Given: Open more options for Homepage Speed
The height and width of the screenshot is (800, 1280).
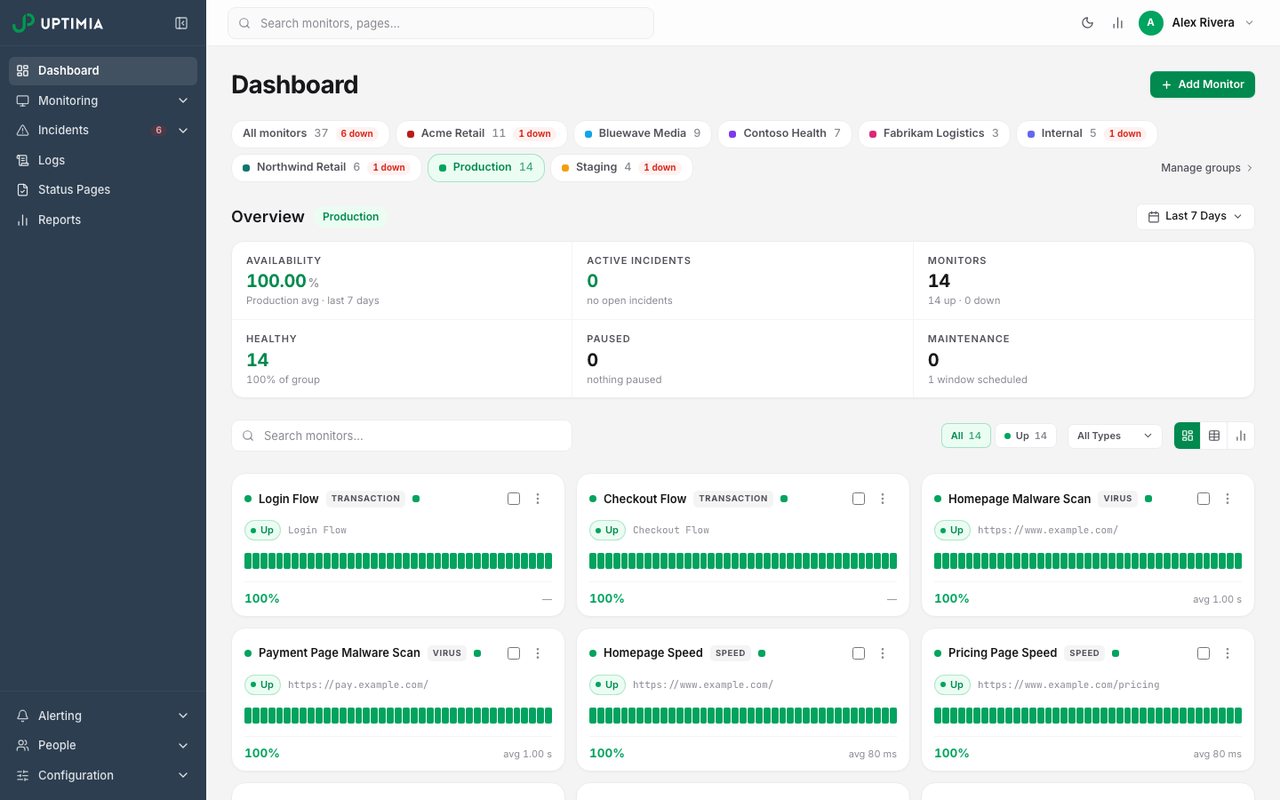Looking at the screenshot, I should (x=883, y=653).
